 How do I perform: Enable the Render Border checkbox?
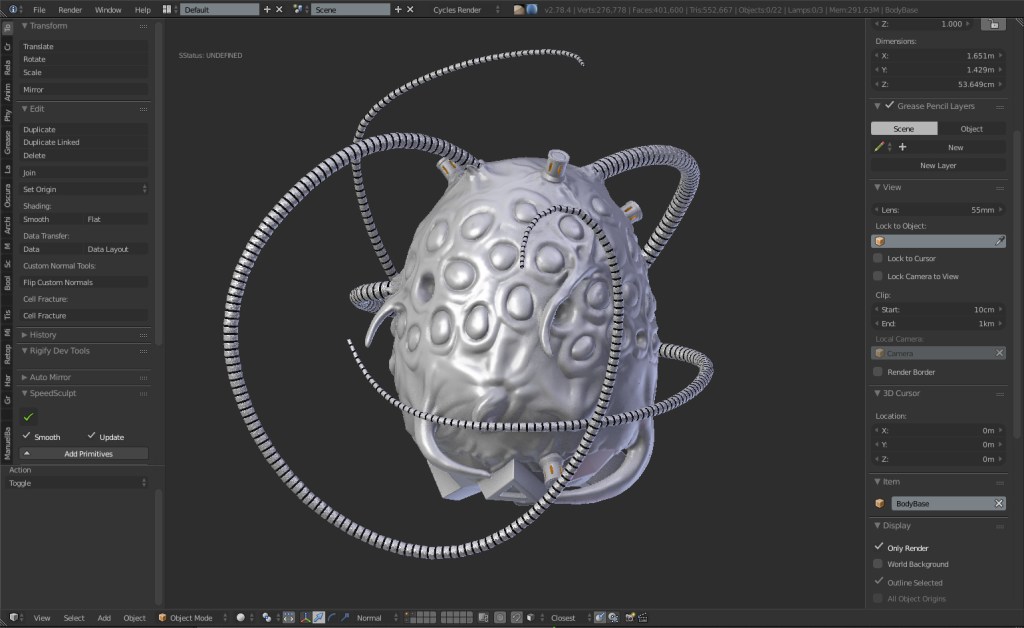pos(878,372)
